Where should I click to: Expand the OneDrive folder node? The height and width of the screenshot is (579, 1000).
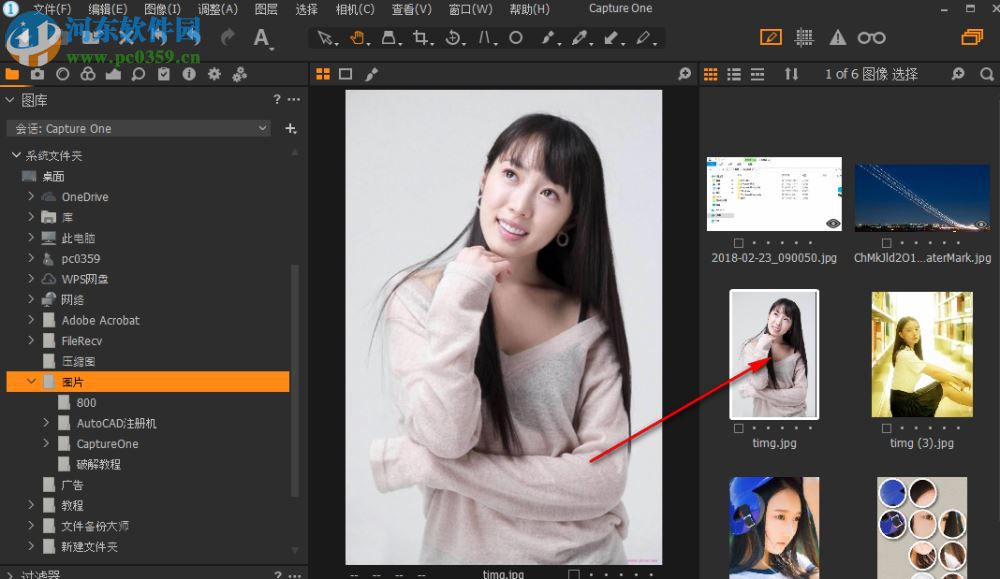31,197
